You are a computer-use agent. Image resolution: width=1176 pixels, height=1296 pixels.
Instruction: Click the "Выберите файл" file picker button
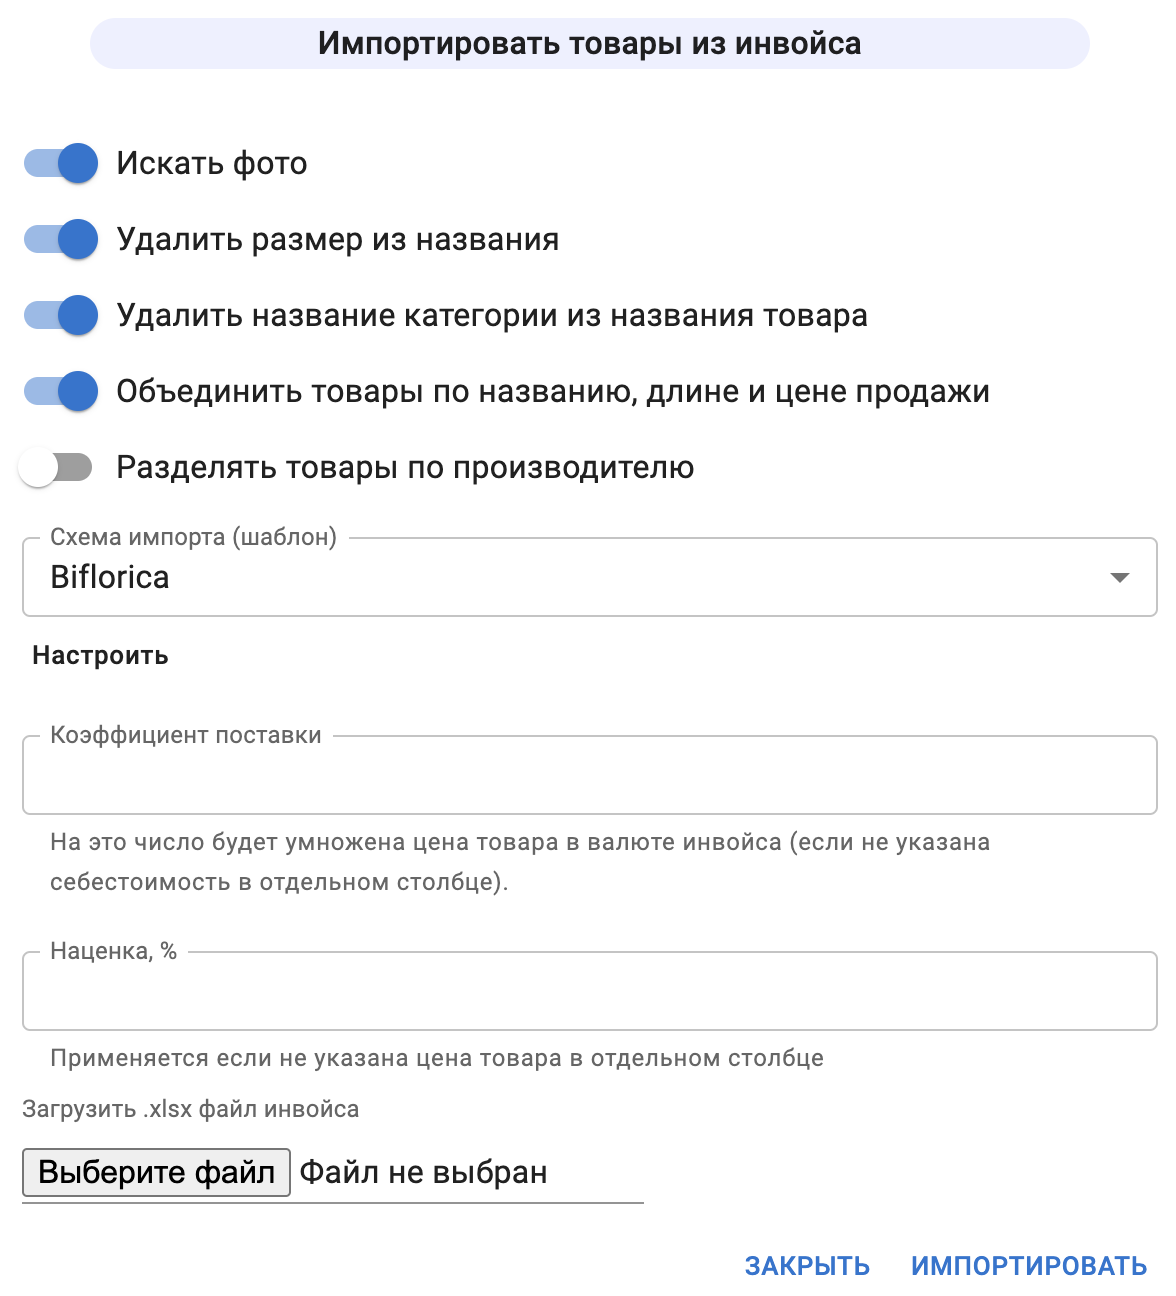tap(155, 1171)
